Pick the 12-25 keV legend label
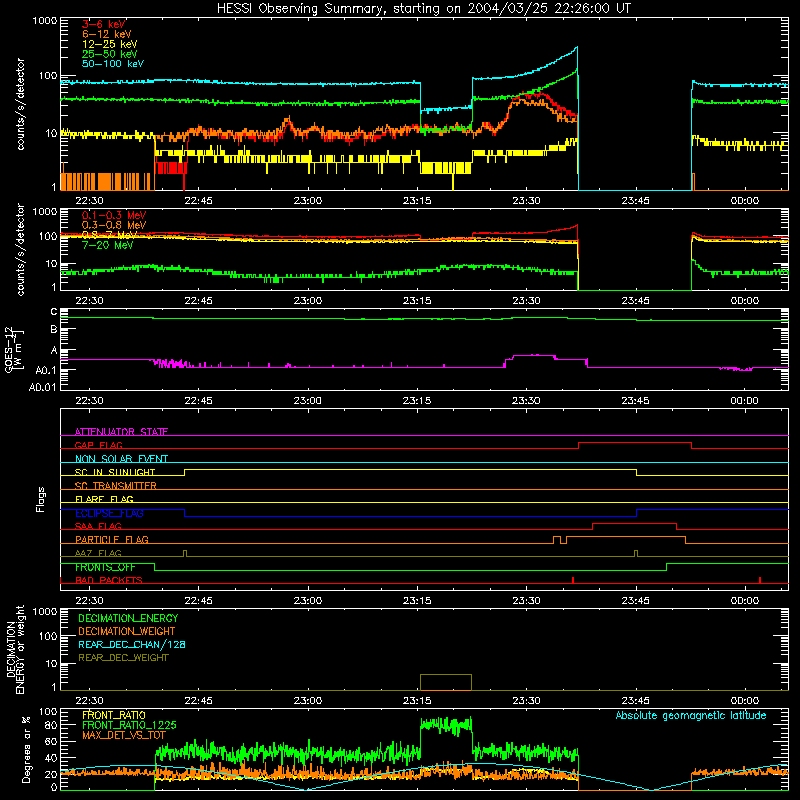 pos(110,44)
